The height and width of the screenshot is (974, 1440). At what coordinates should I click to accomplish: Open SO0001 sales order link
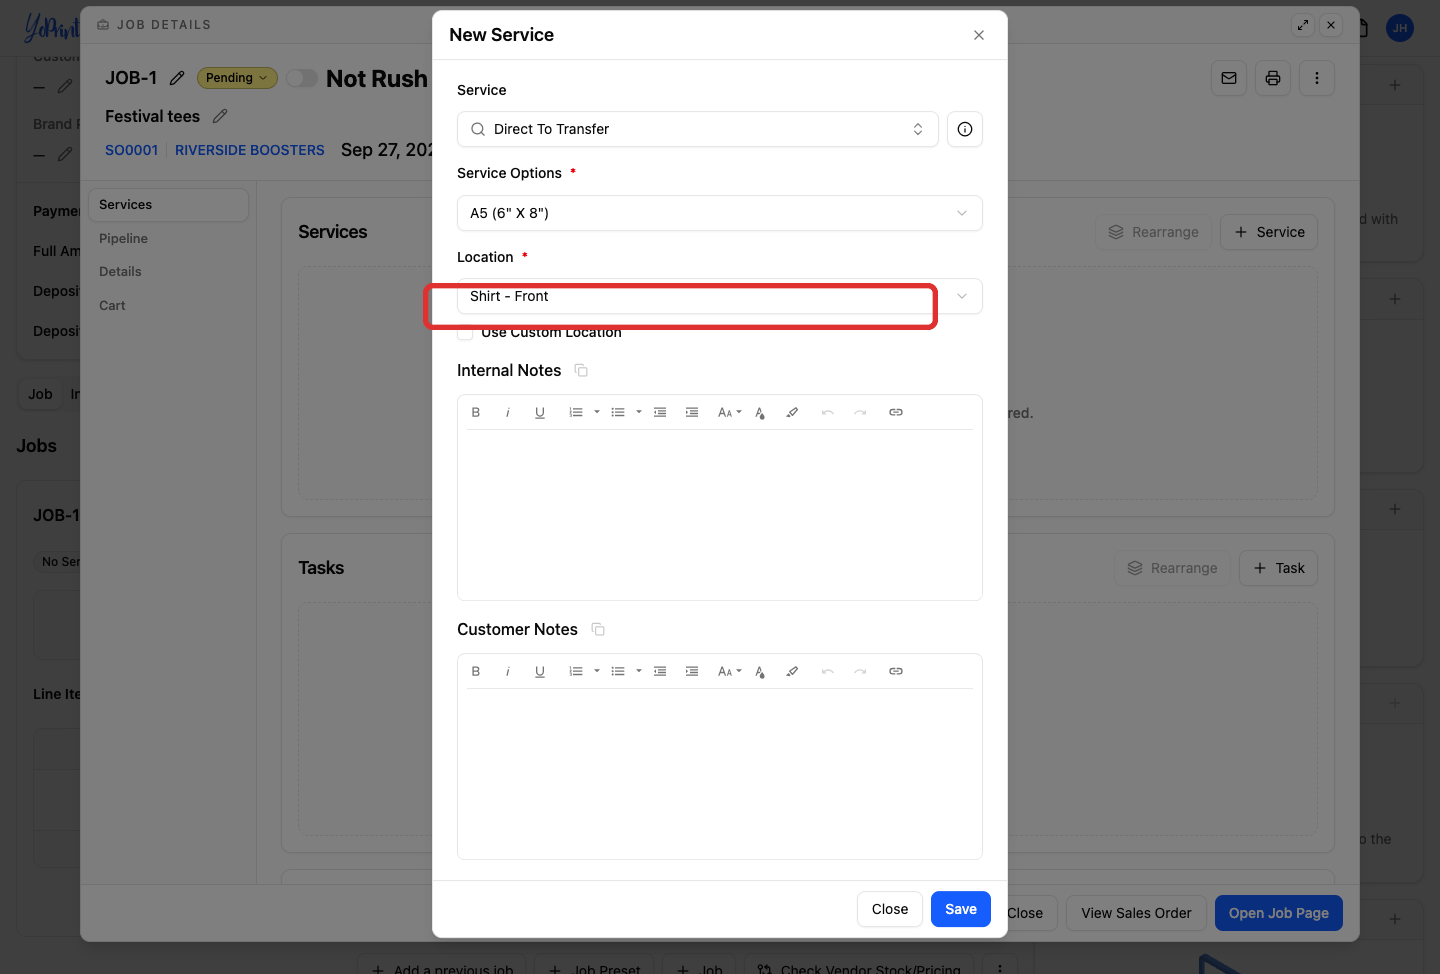[131, 150]
